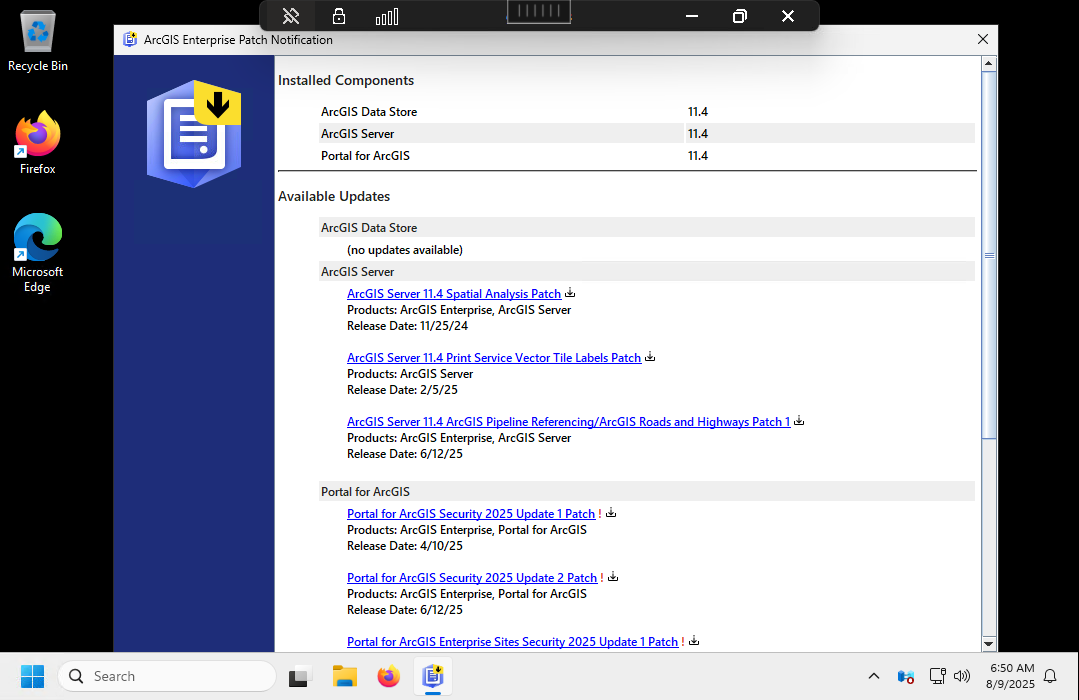Click the scroll up arrow of the patch list
1079x700 pixels.
989,65
